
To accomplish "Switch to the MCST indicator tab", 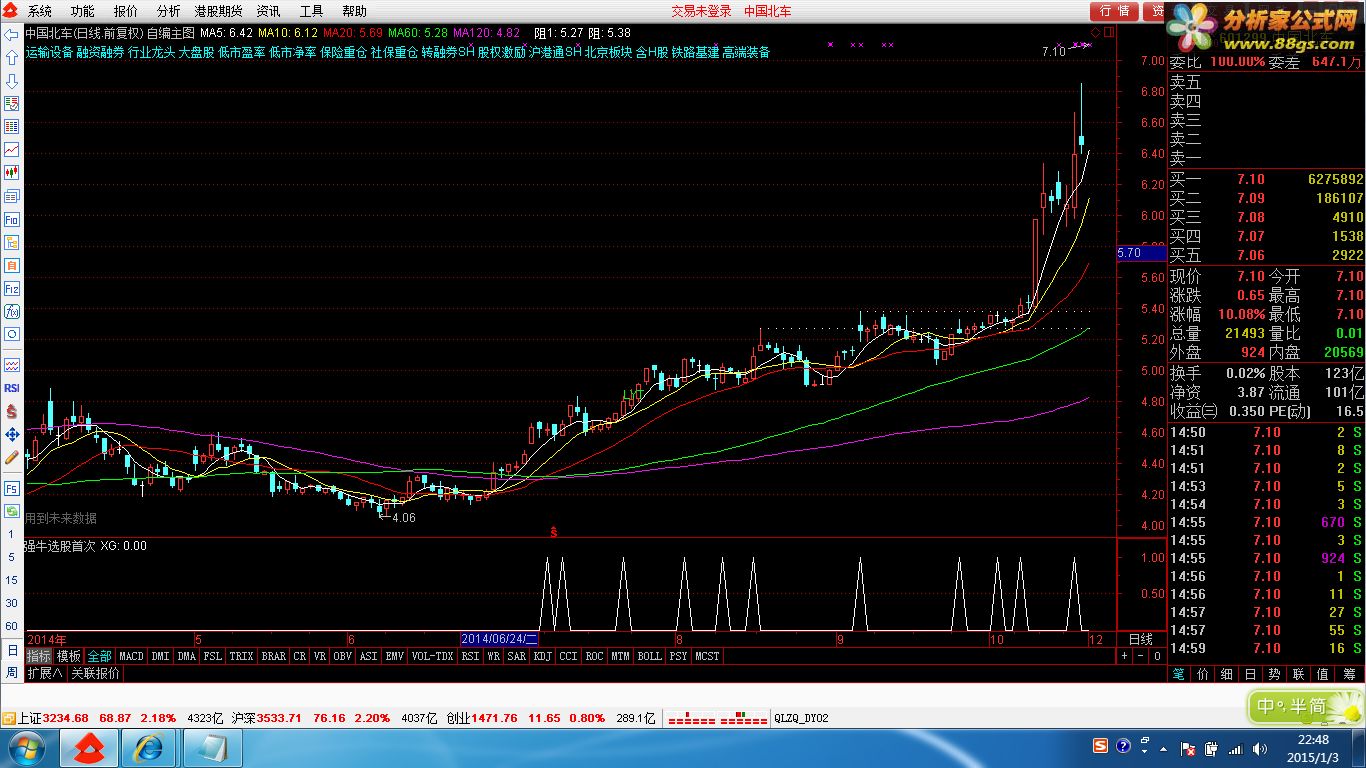I will [707, 656].
